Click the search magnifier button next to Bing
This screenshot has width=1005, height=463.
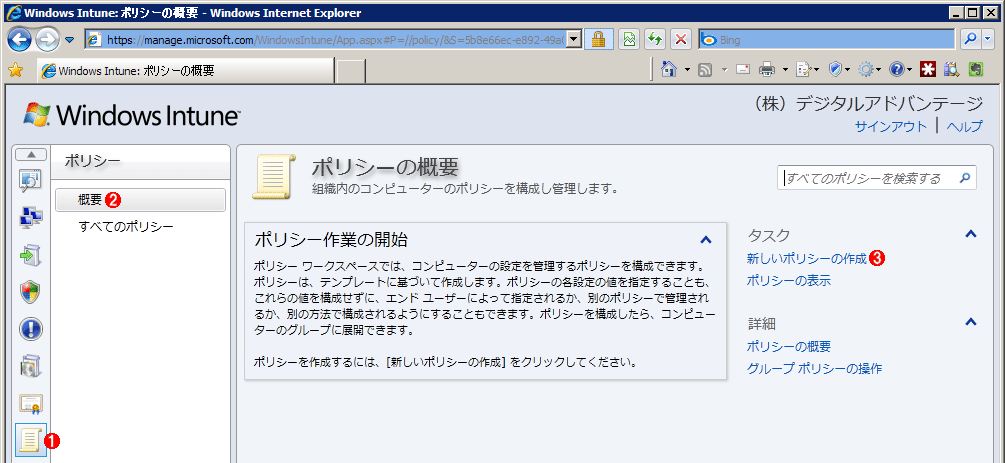click(970, 40)
